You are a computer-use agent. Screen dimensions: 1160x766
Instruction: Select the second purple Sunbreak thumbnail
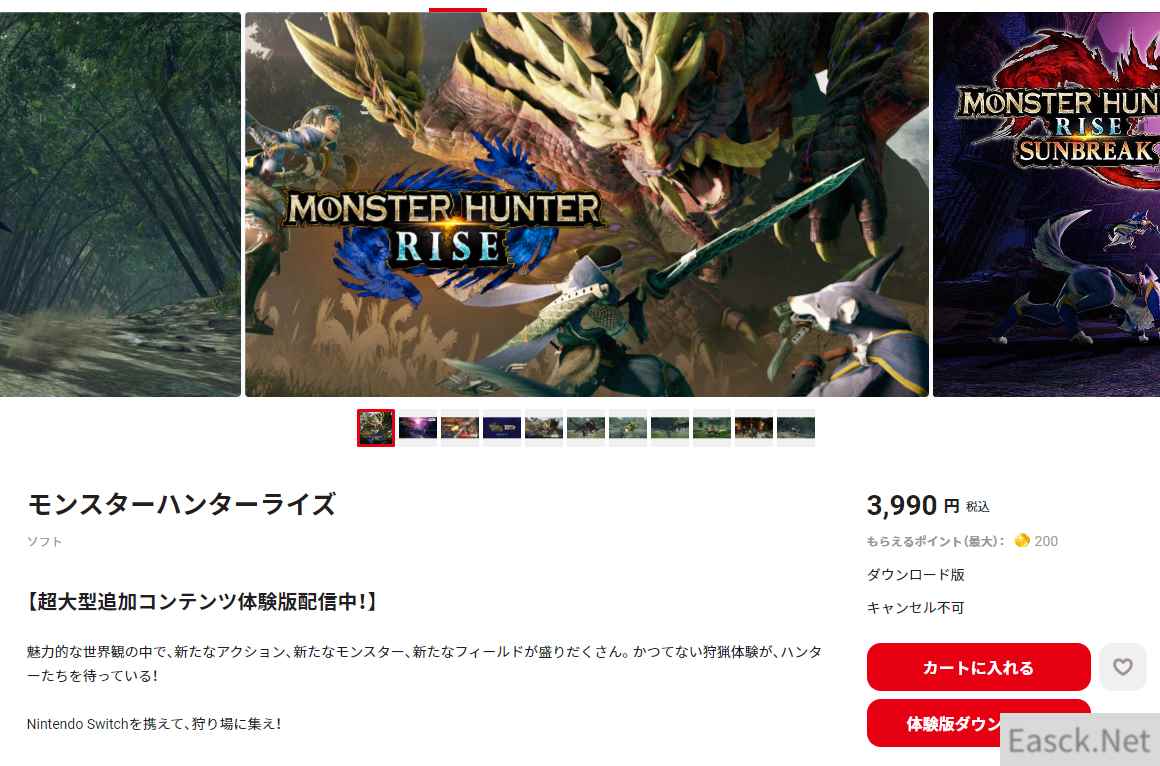(x=418, y=428)
